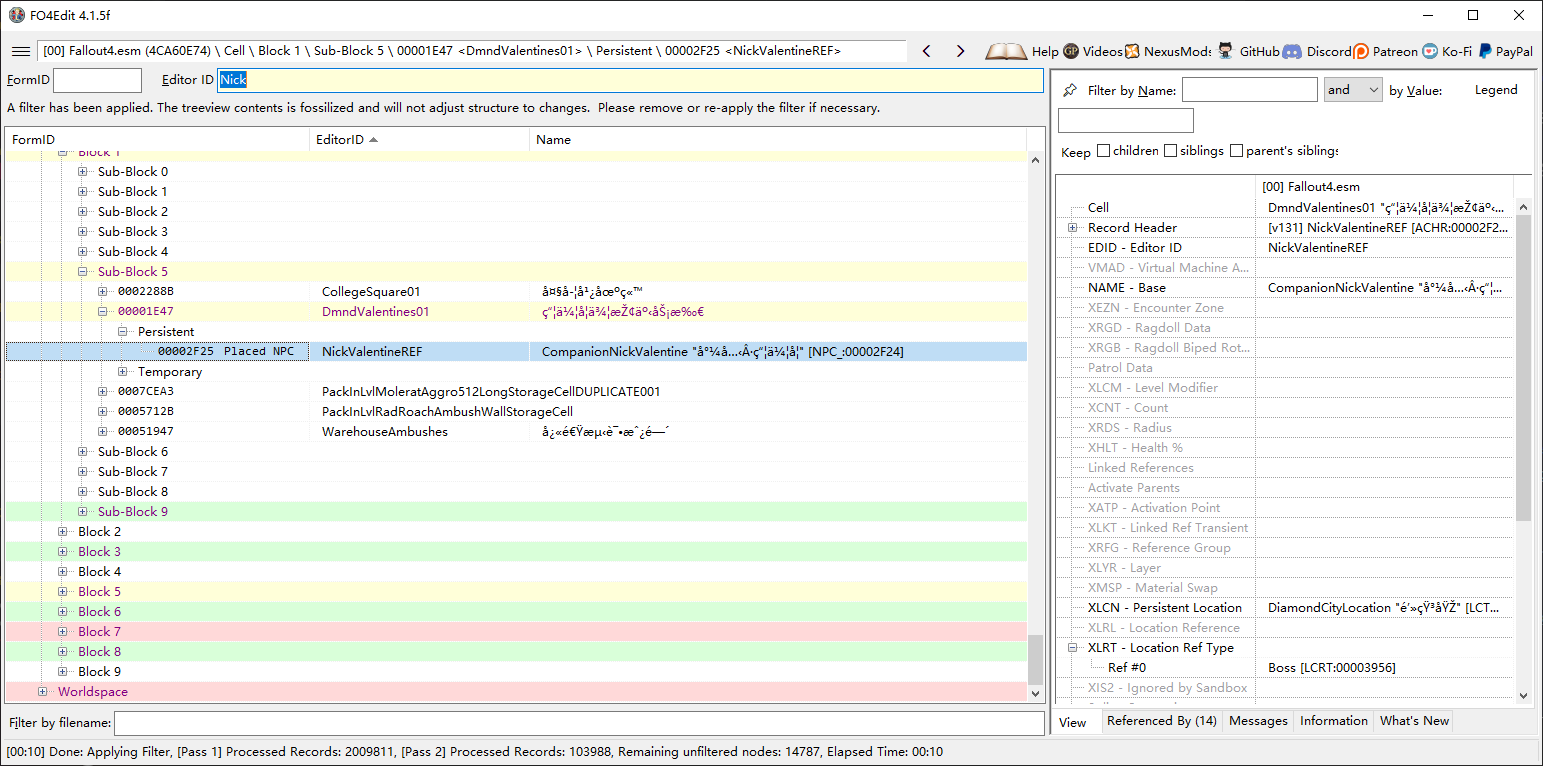
Task: Open Patreon link icon
Action: click(1361, 51)
